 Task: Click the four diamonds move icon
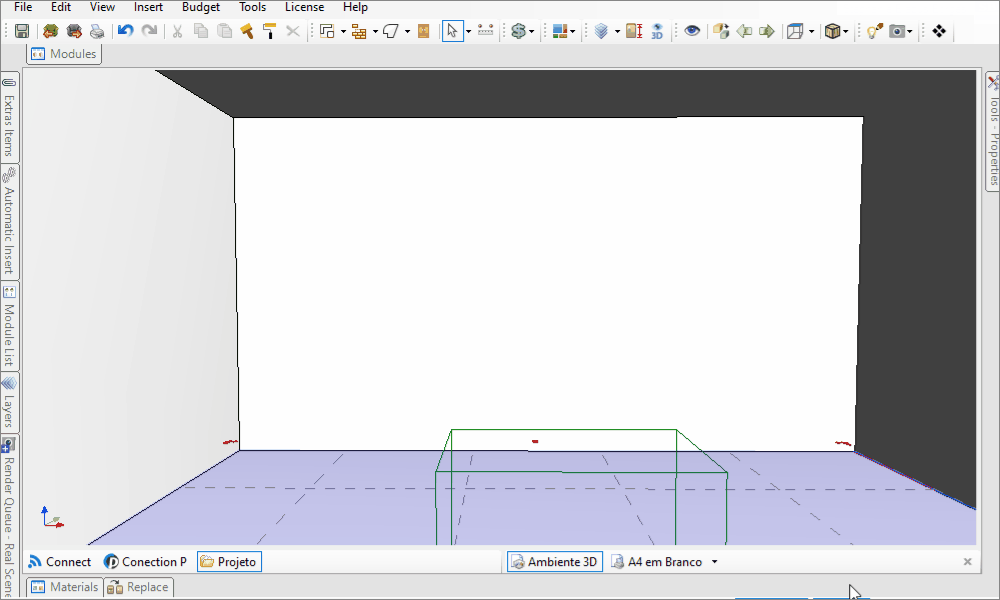pos(939,31)
